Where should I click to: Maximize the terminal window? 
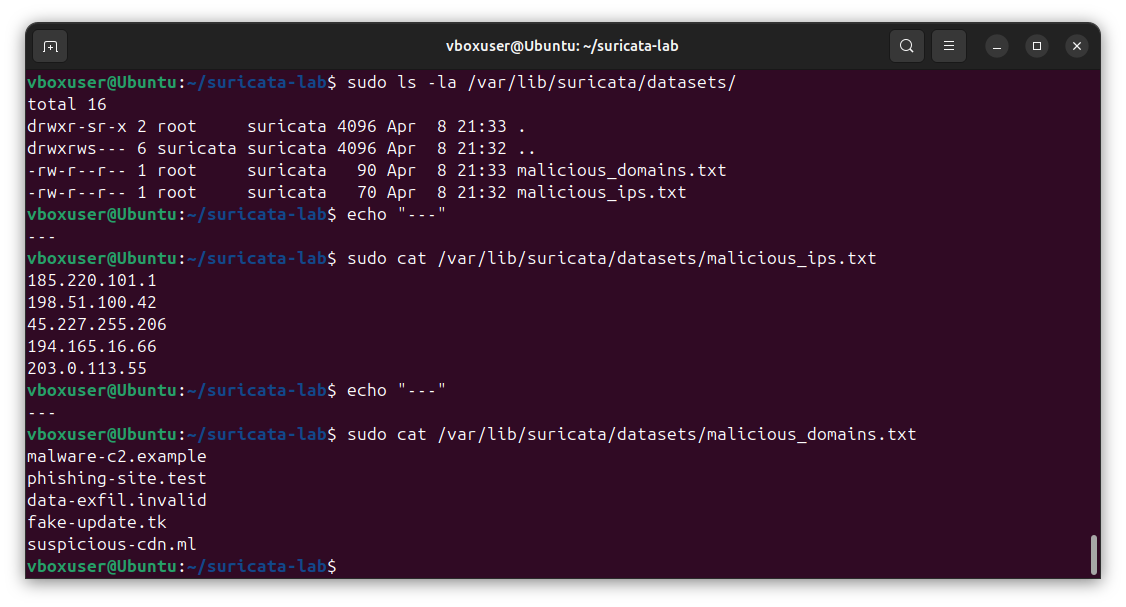[x=1036, y=46]
